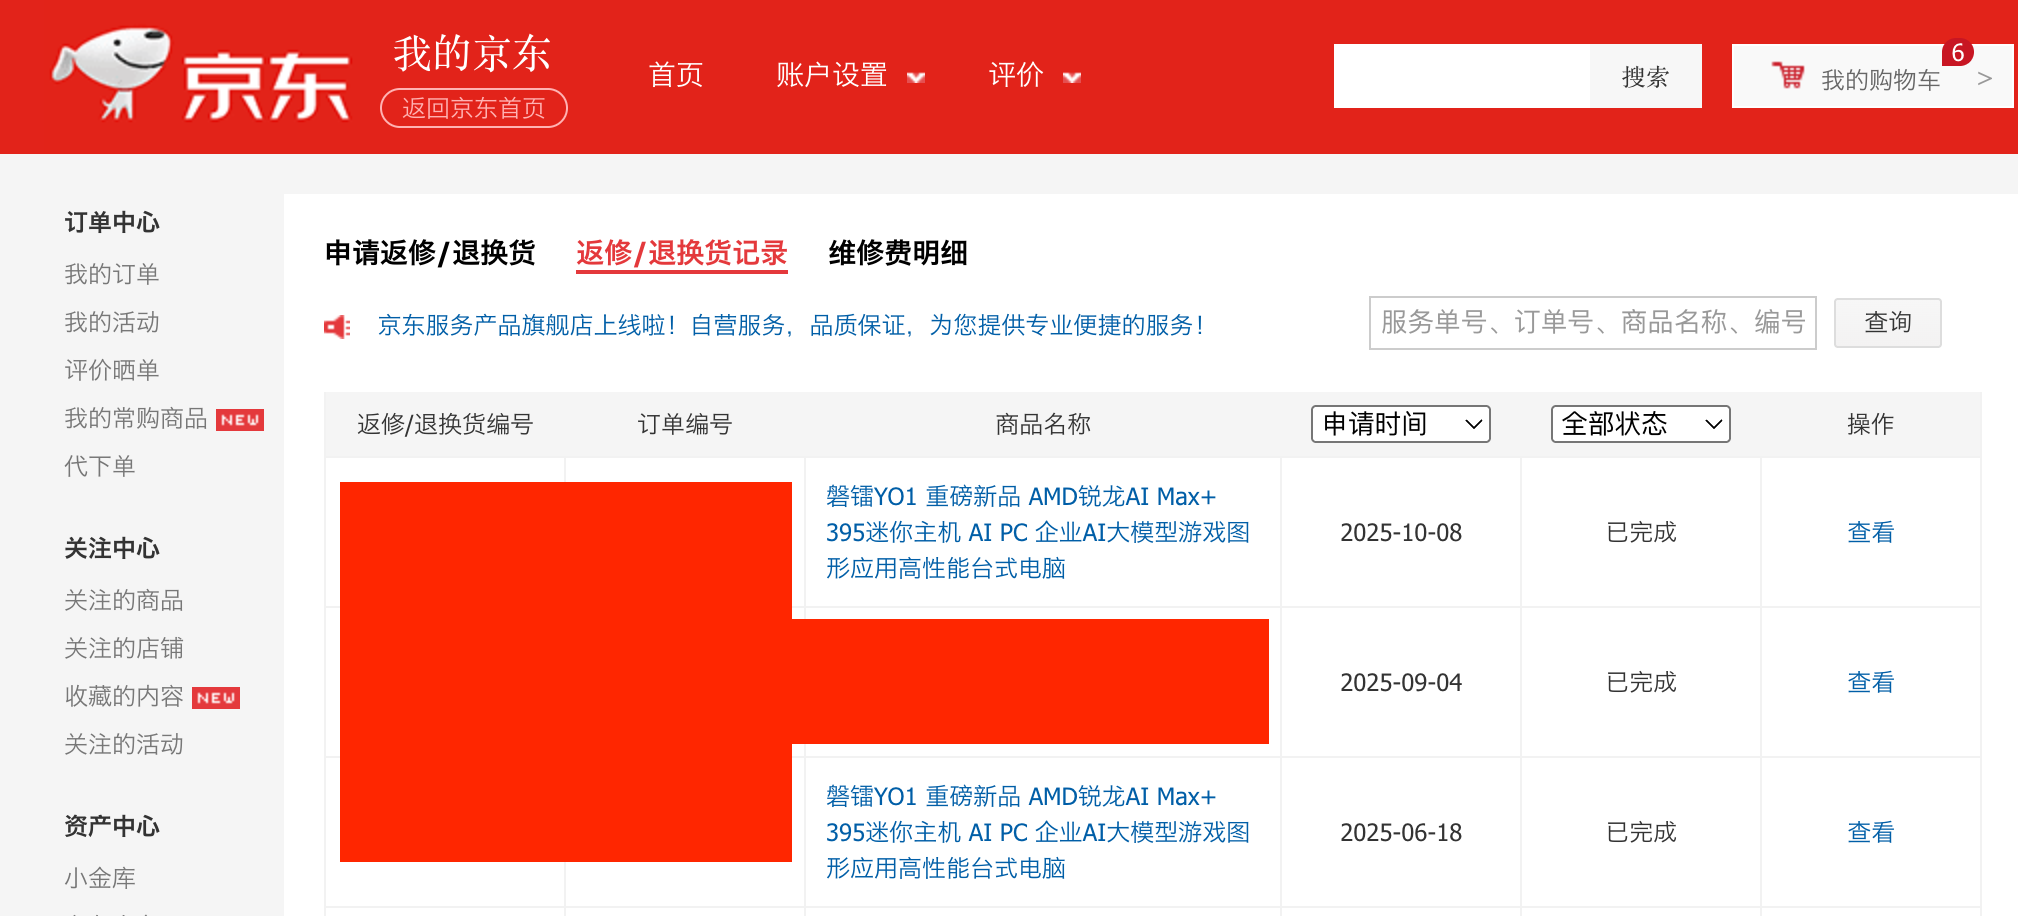Select the 返修/退换货记录 tab

pos(681,253)
